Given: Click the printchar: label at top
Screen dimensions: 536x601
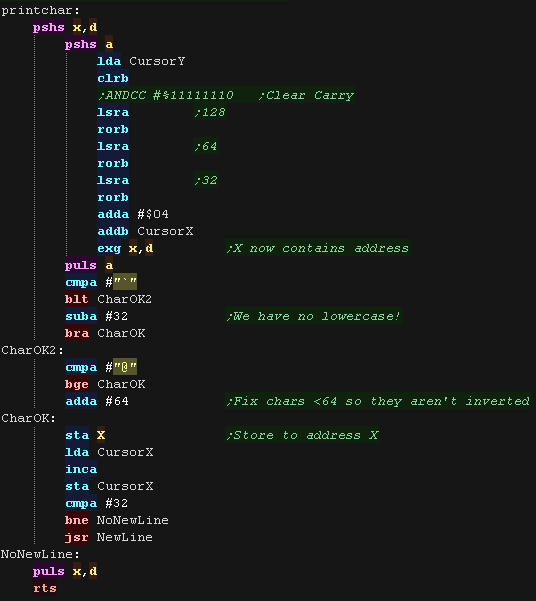Looking at the screenshot, I should [x=40, y=10].
